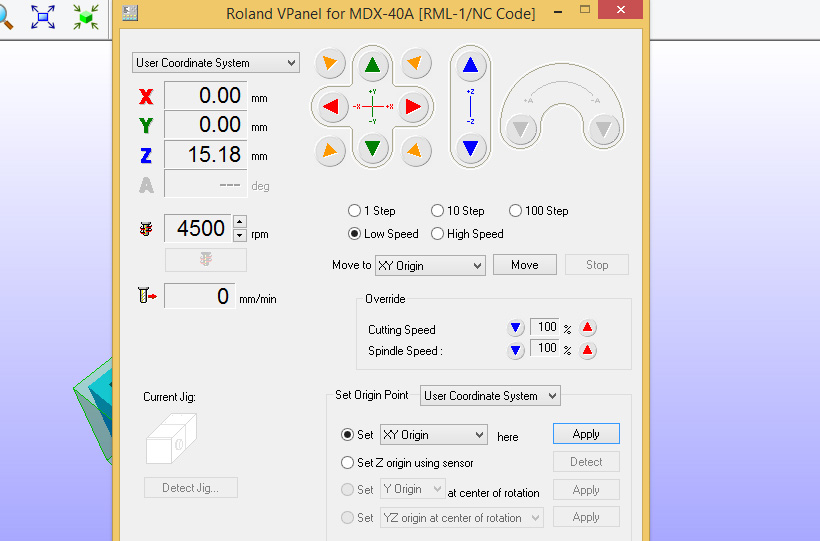The height and width of the screenshot is (541, 820).
Task: Increase spindle rpm with up stepper
Action: tap(240, 222)
